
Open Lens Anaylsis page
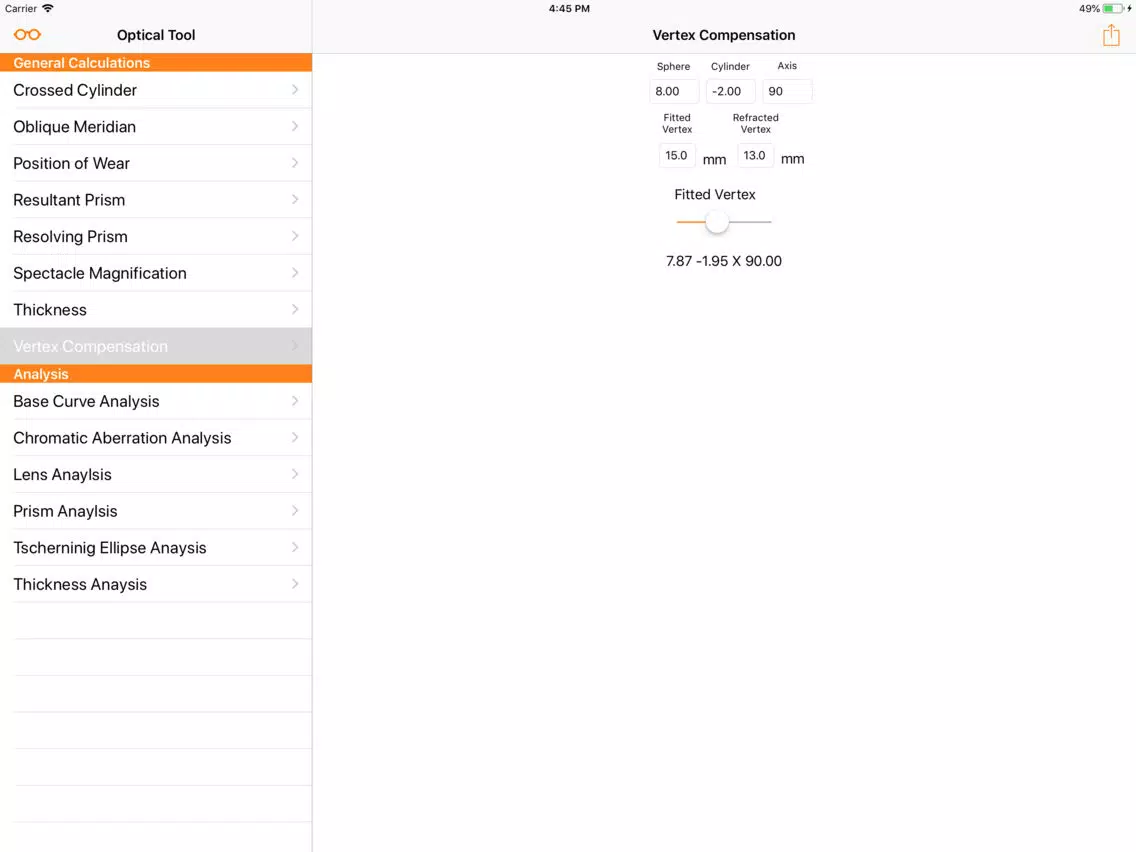point(156,475)
